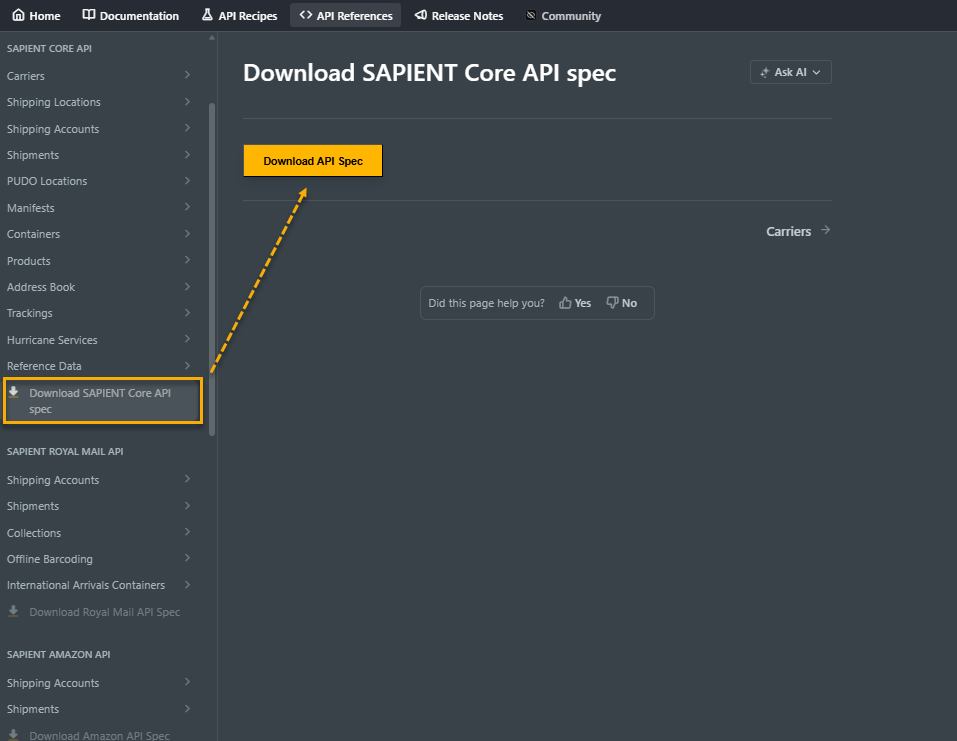Click download icon beside Royal Mail API Spec

13,611
